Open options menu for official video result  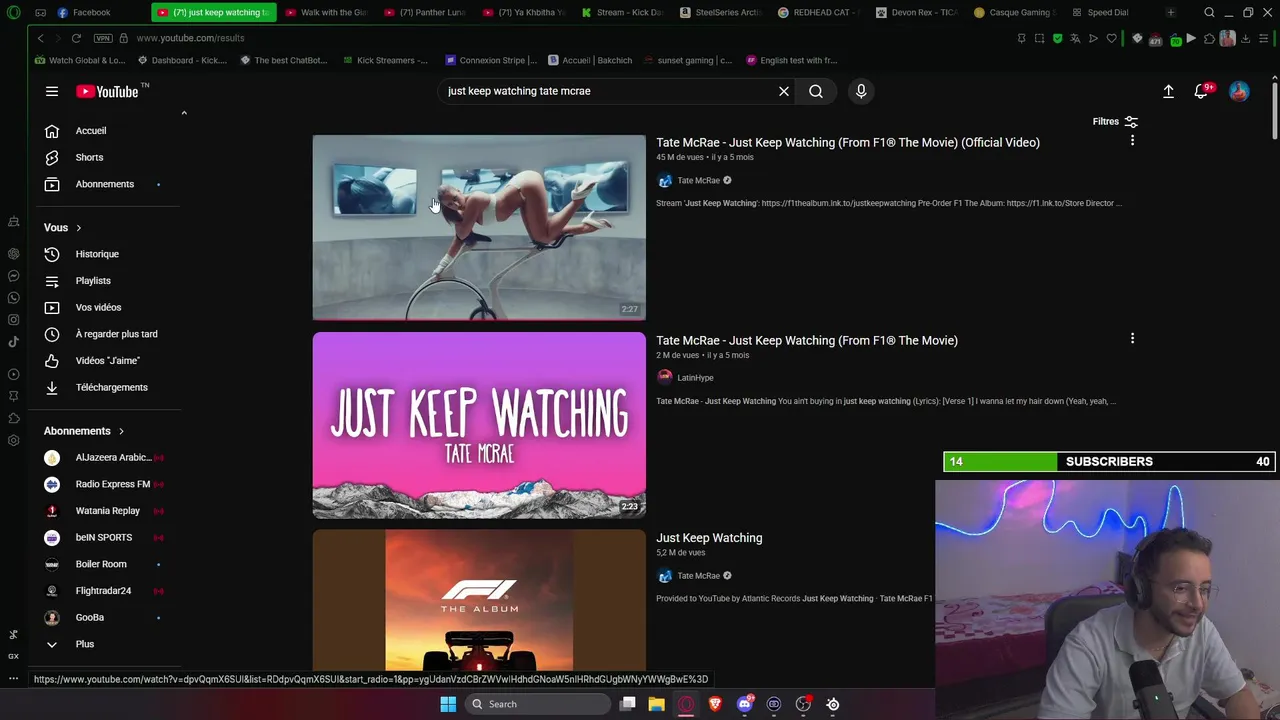point(1132,141)
